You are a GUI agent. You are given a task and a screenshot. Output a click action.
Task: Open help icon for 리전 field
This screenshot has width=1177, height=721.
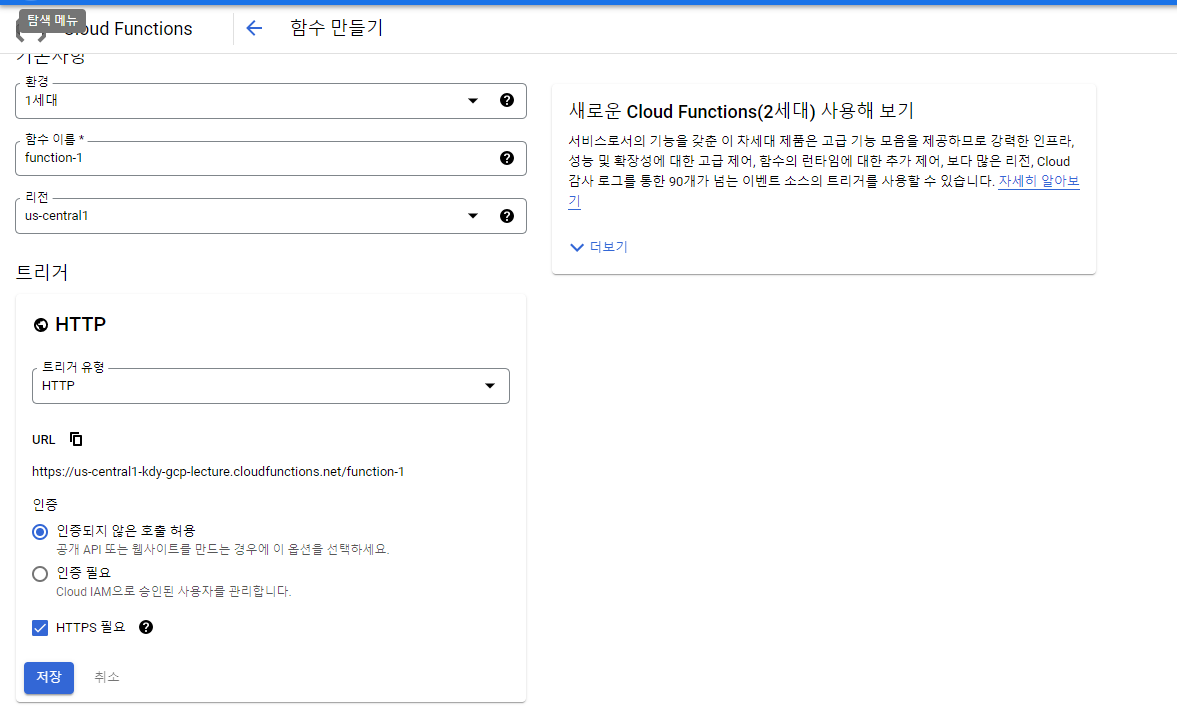[x=507, y=216]
